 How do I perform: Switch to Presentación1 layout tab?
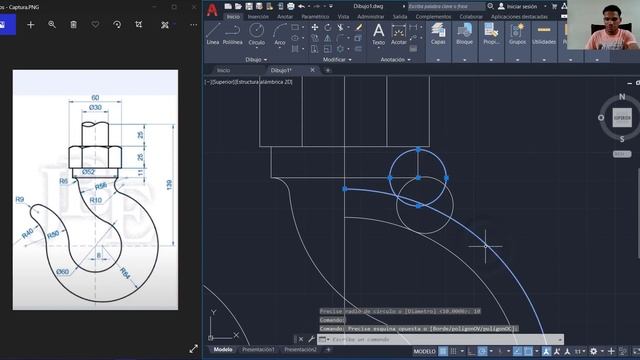pyautogui.click(x=258, y=349)
